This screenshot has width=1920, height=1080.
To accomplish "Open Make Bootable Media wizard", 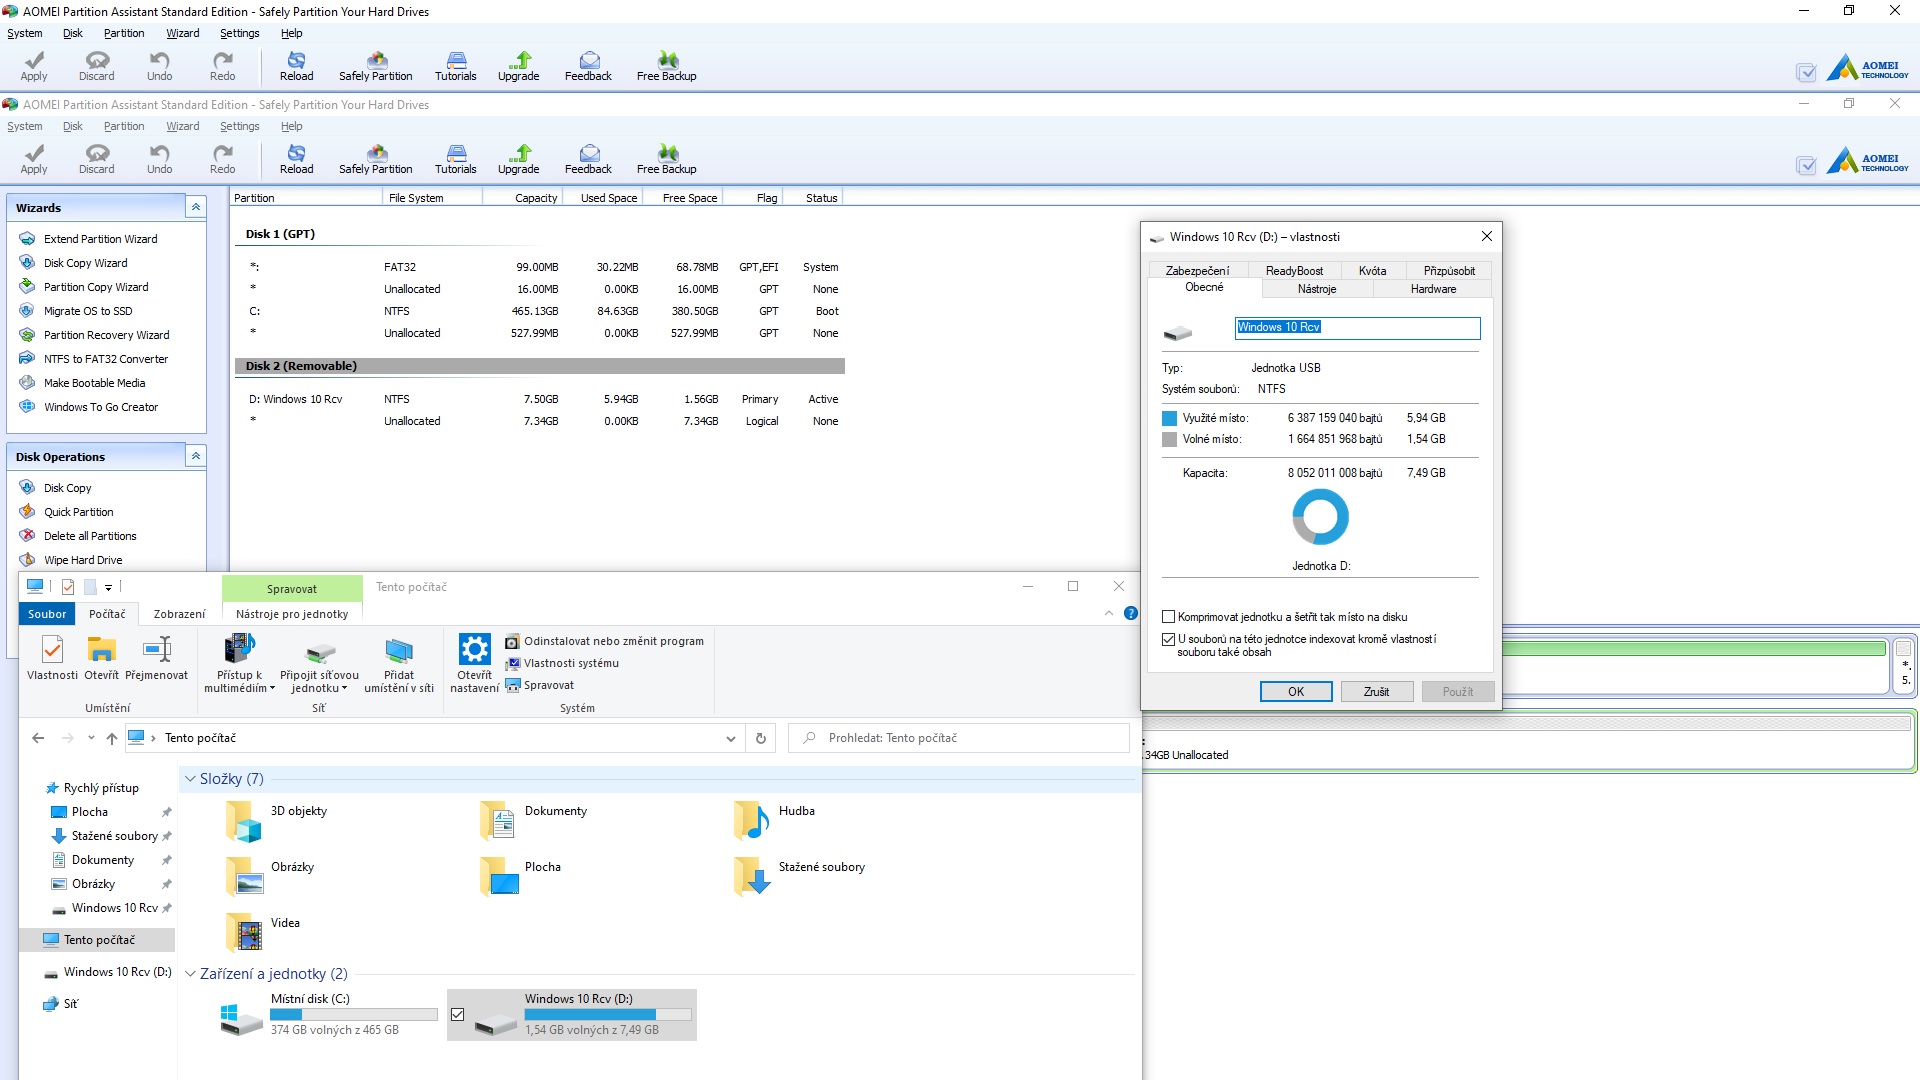I will point(94,383).
